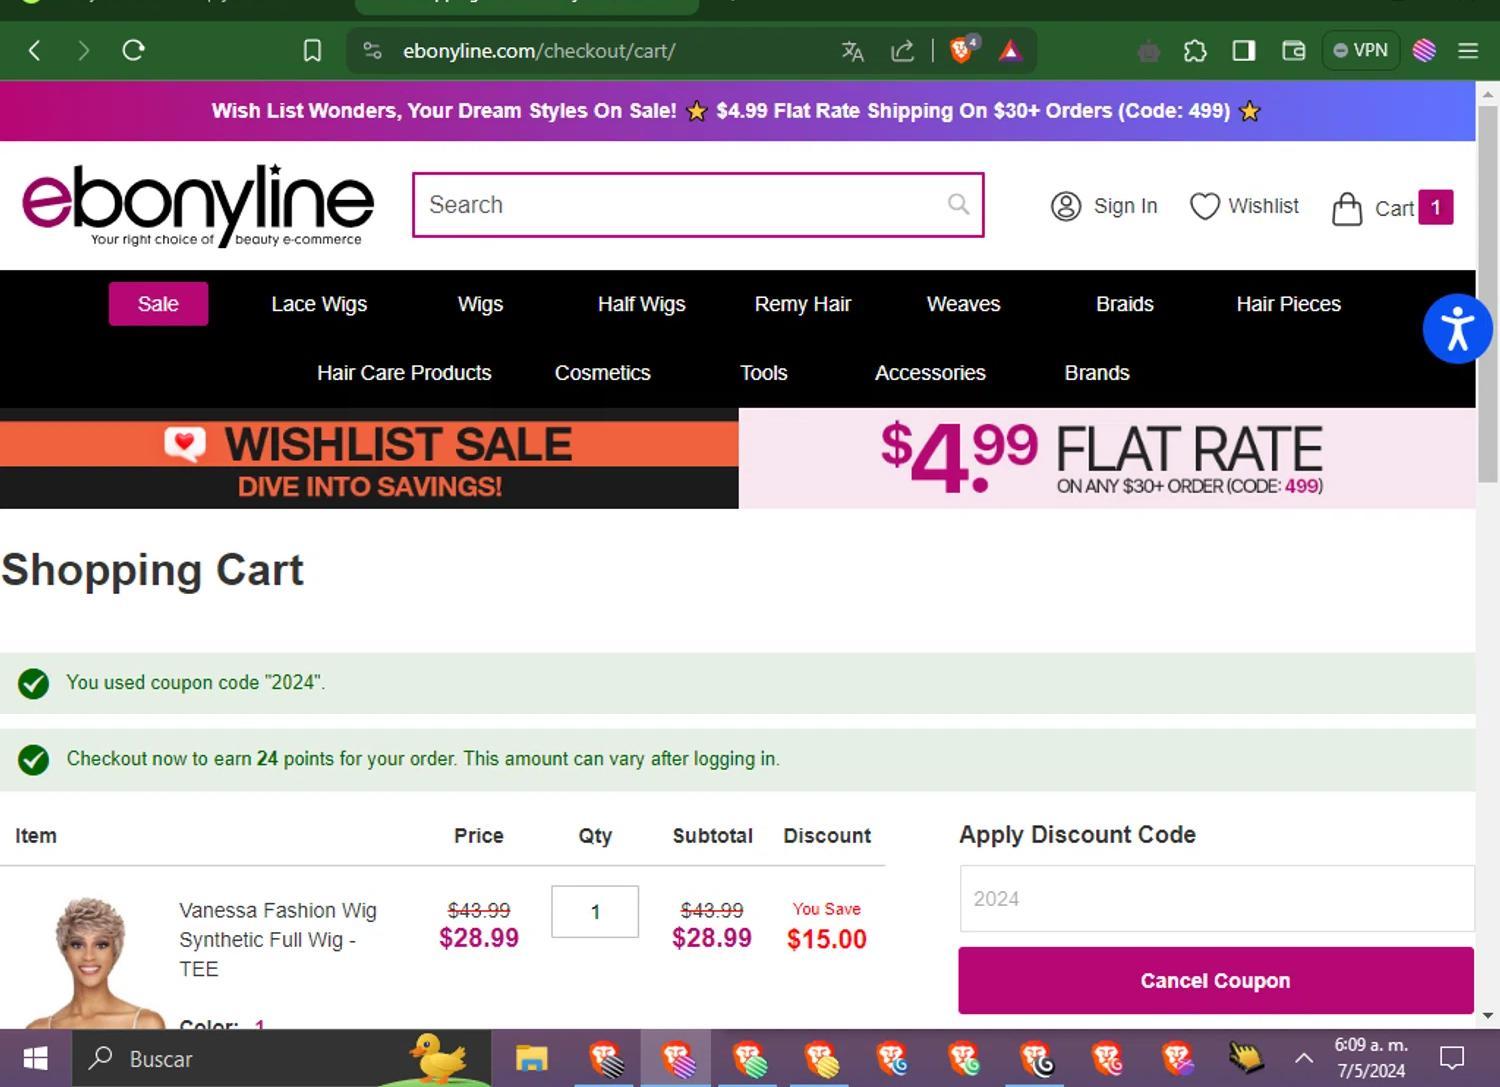Click the search magnifier icon
The height and width of the screenshot is (1087, 1500).
[x=958, y=204]
